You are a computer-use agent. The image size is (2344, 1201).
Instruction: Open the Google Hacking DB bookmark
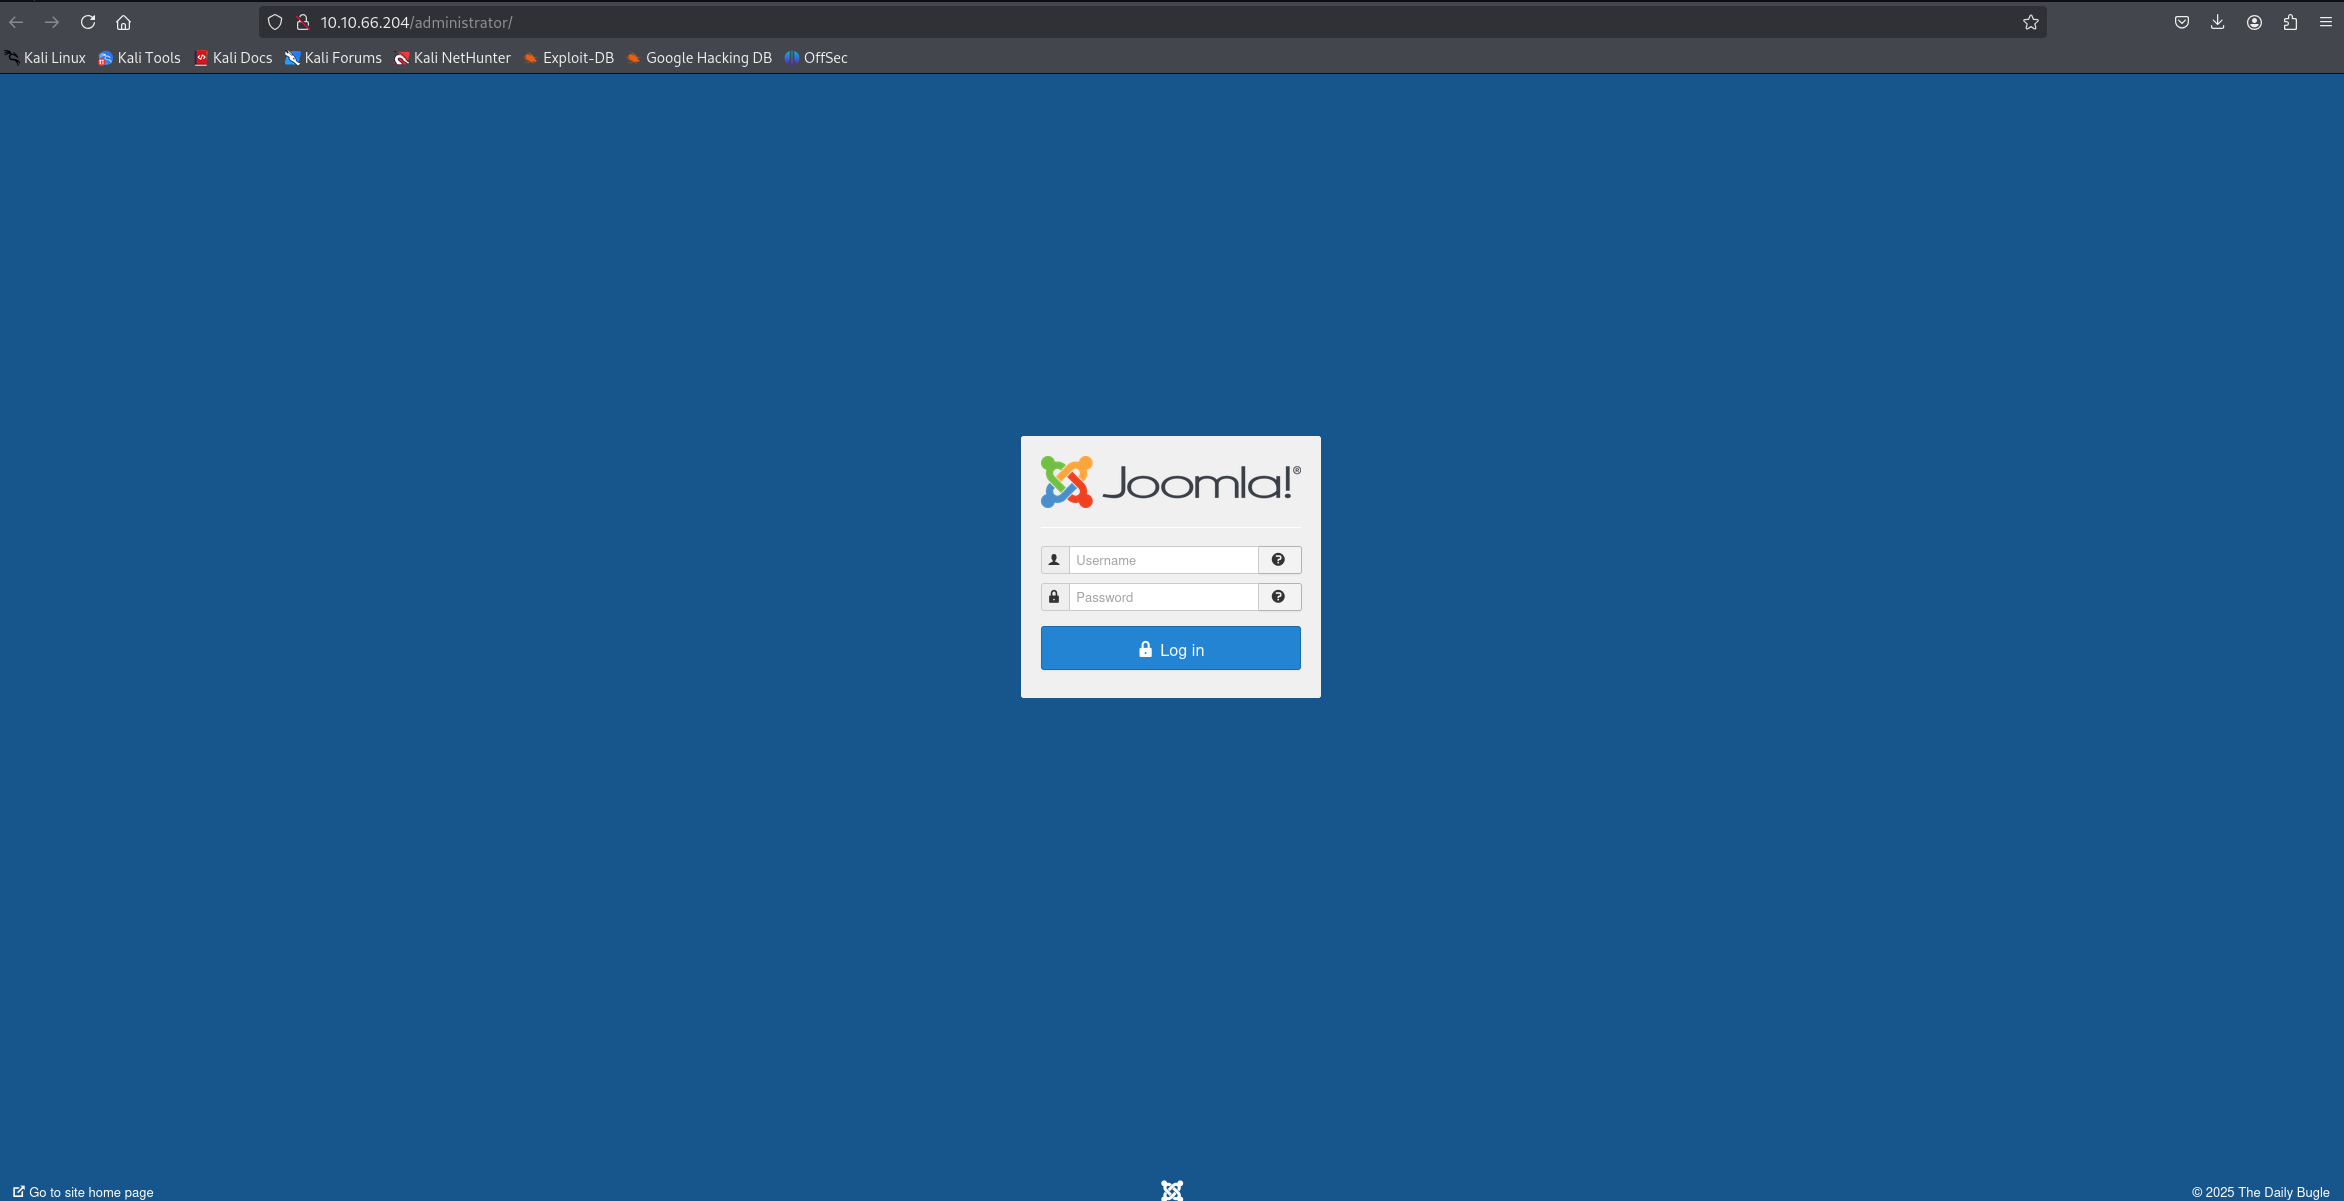(x=699, y=58)
